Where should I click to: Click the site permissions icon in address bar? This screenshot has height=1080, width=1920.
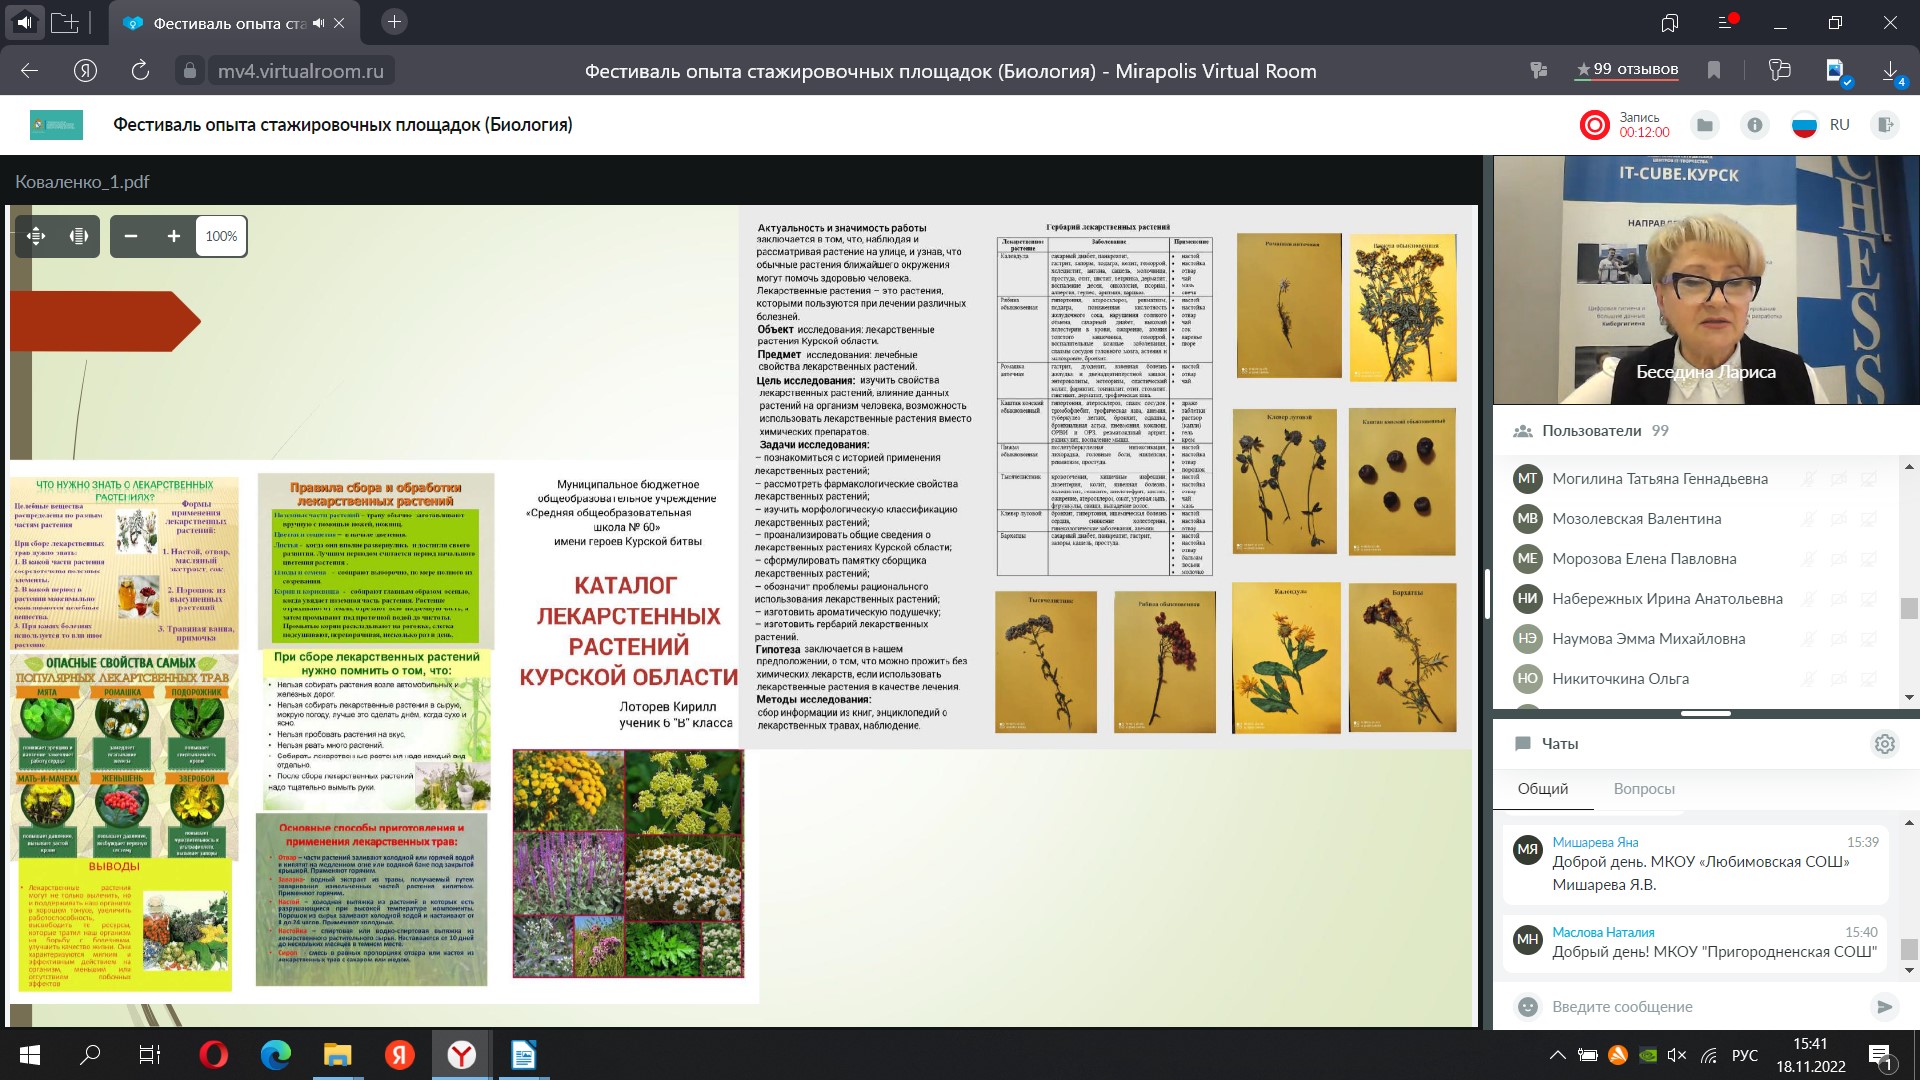click(1538, 70)
